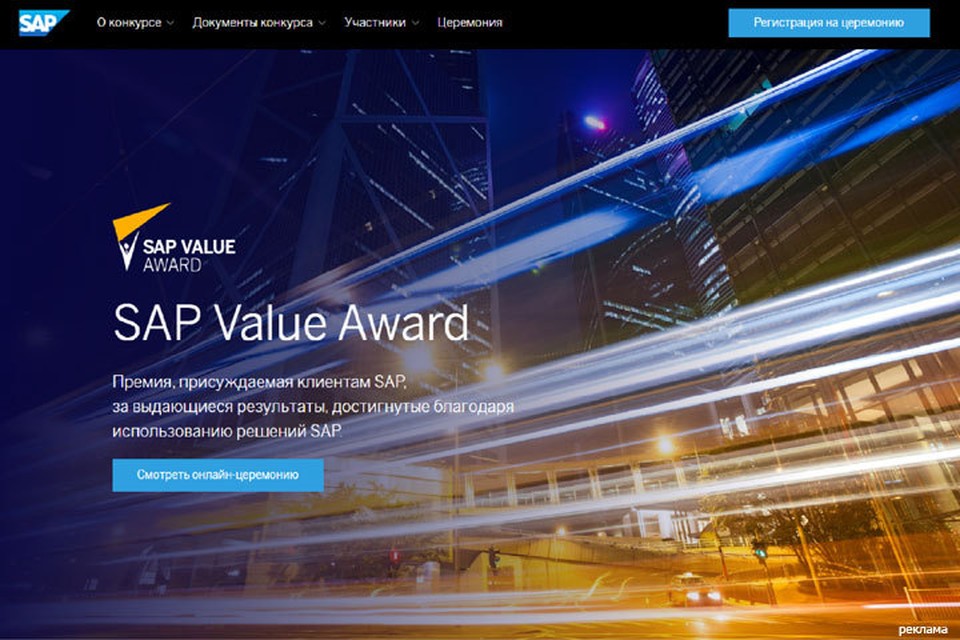Click the line «Премия, присуждаемая клиентам SAP,»

pyautogui.click(x=260, y=382)
